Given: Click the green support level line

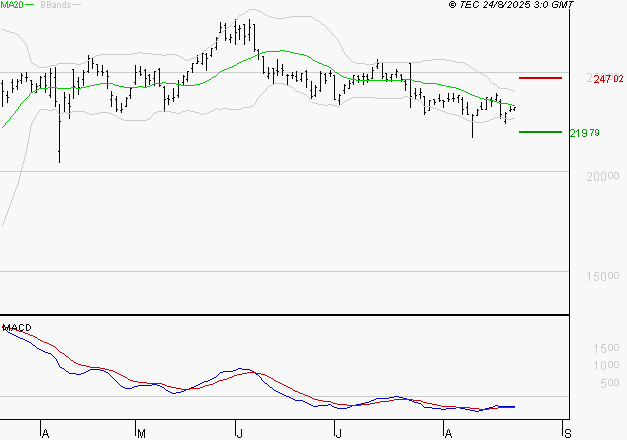Looking at the screenshot, I should [x=540, y=132].
